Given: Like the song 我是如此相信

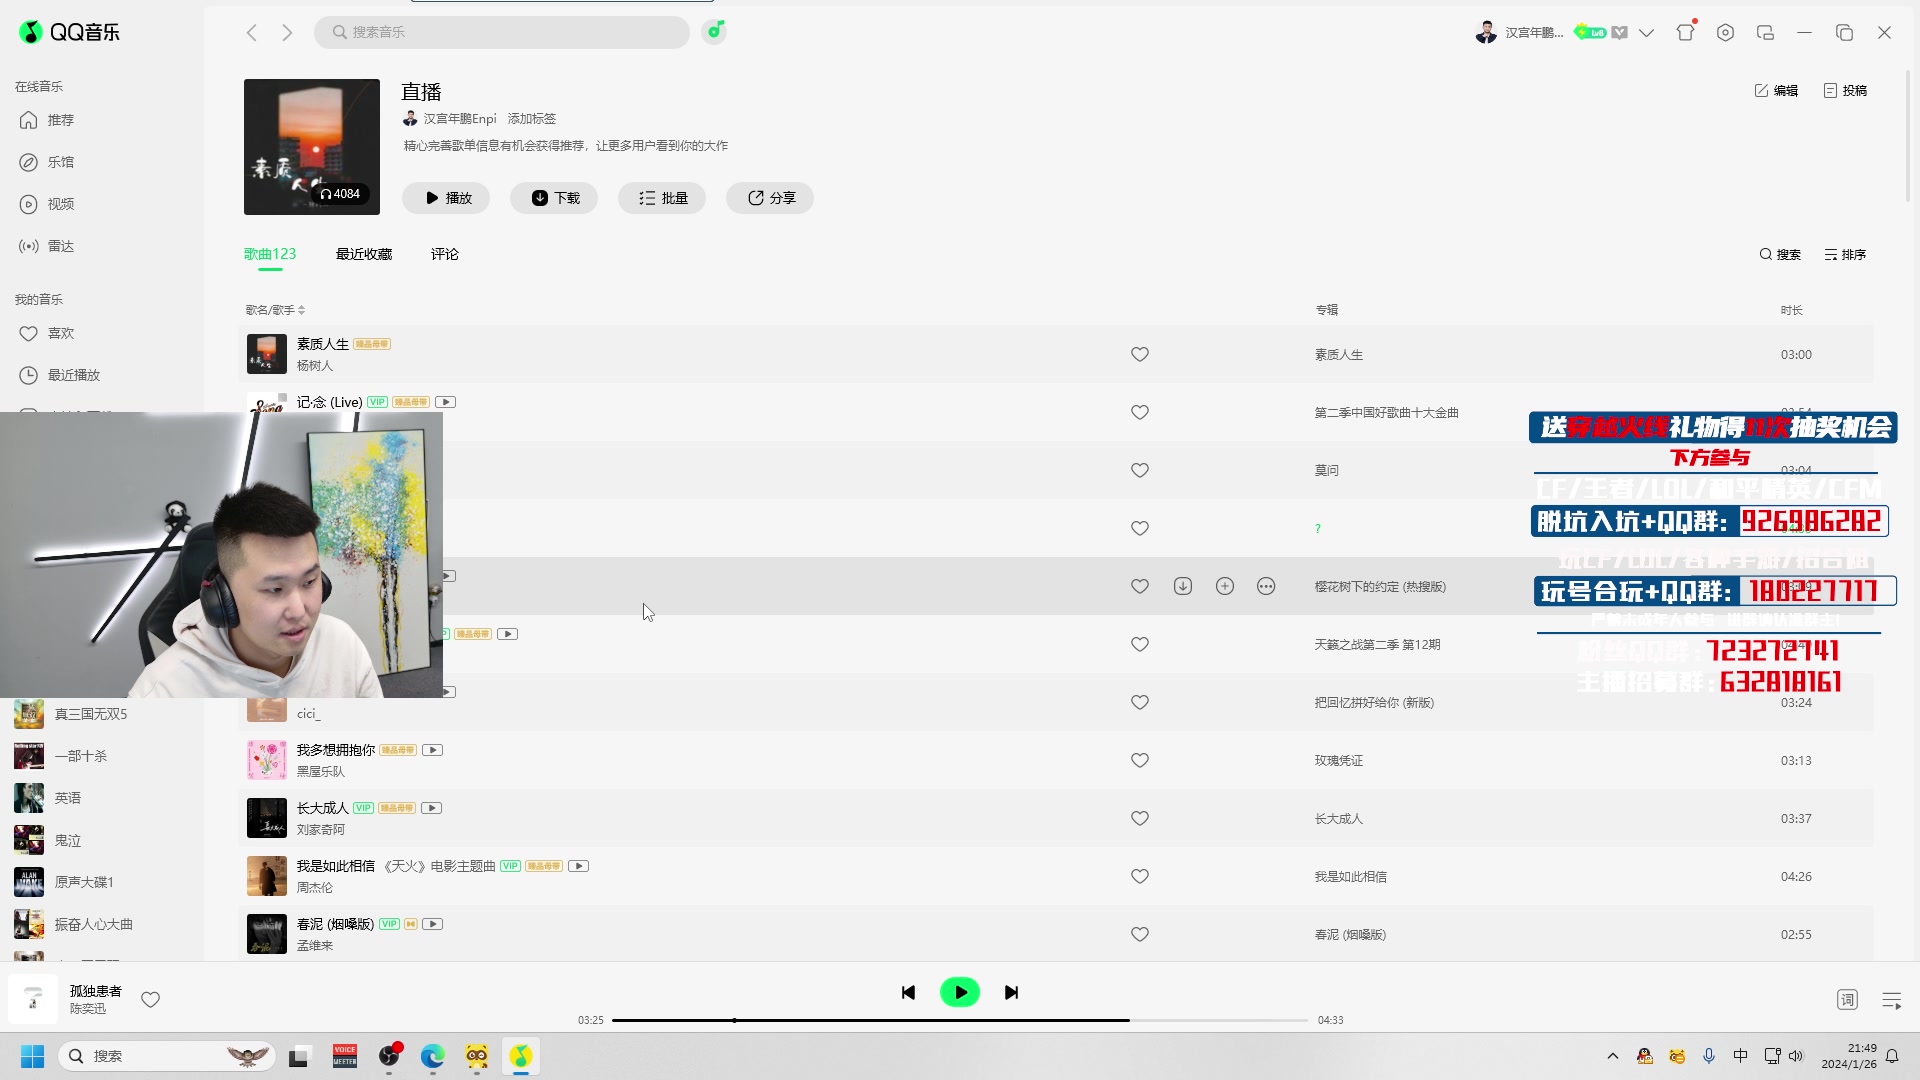Looking at the screenshot, I should (1140, 876).
